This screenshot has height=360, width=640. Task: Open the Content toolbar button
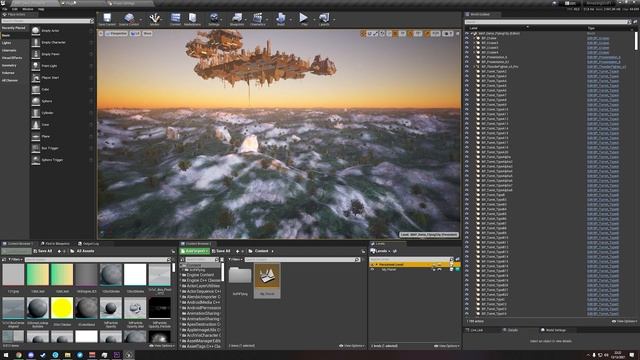(x=175, y=18)
